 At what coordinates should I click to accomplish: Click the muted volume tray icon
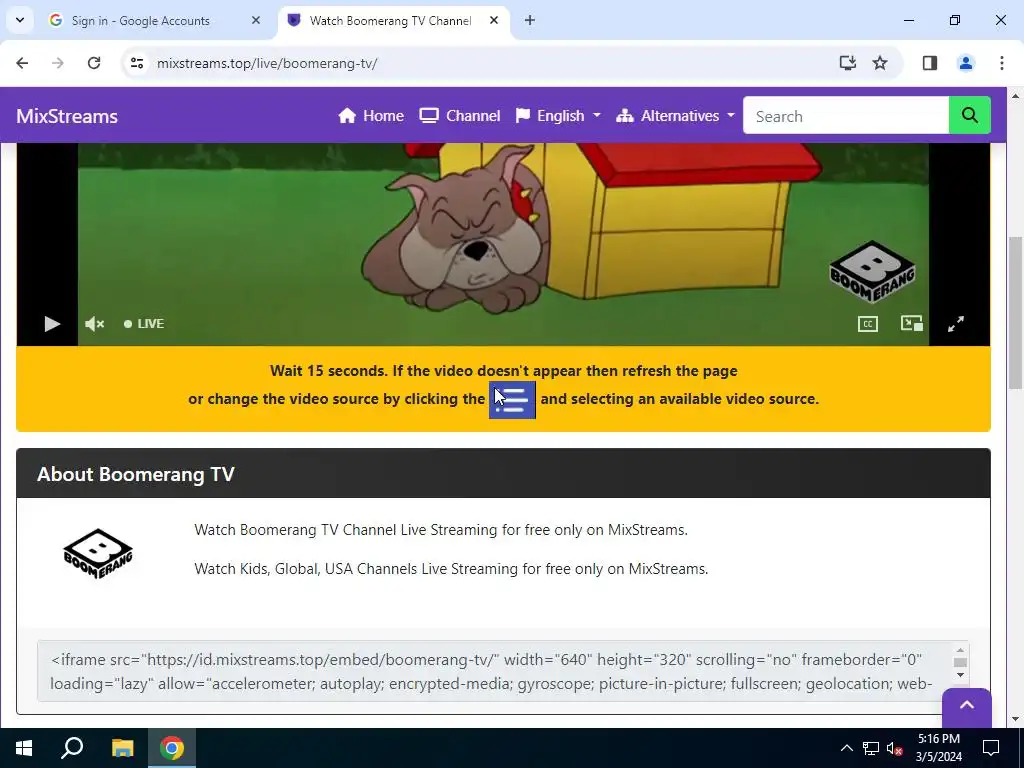895,748
